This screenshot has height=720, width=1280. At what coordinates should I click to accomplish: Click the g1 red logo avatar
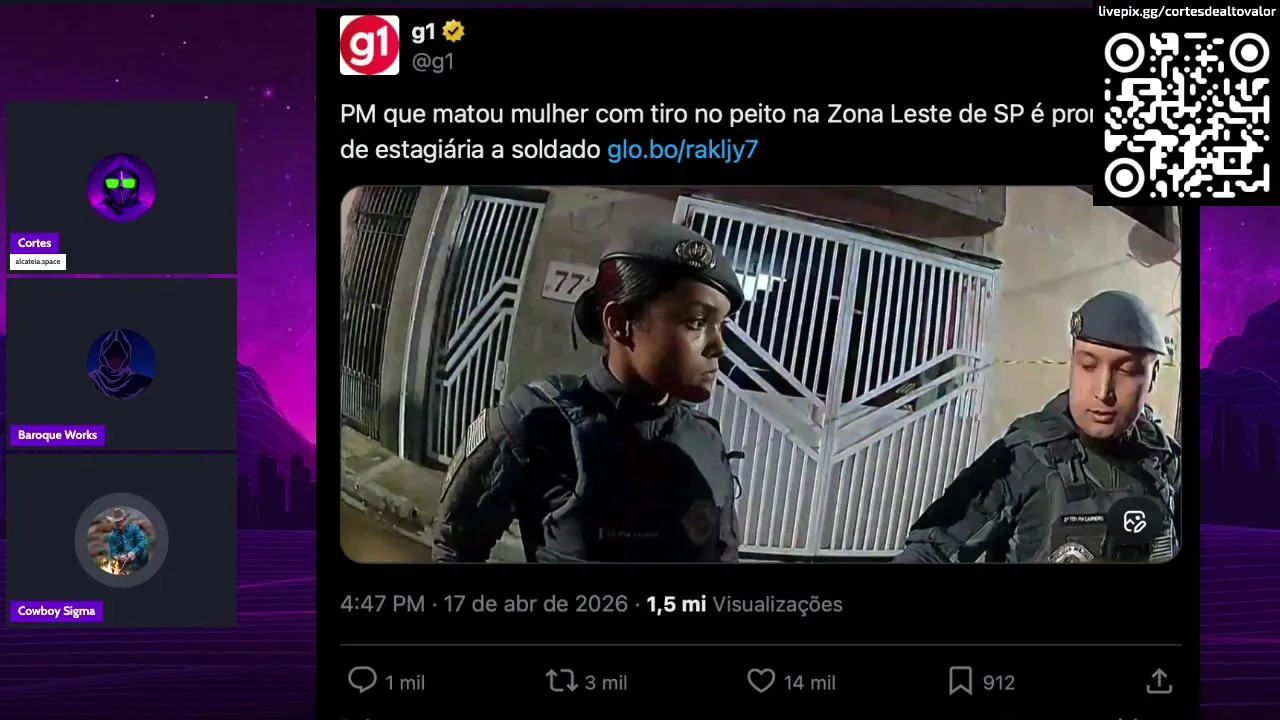tap(369, 45)
